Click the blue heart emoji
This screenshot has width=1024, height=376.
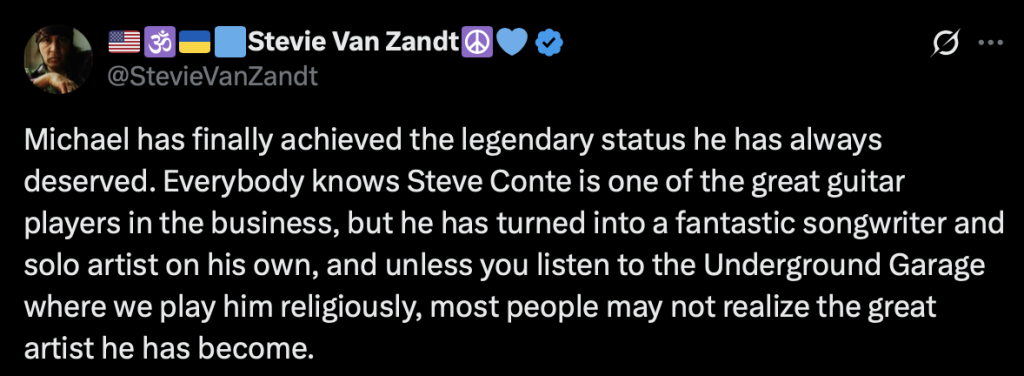coord(511,44)
